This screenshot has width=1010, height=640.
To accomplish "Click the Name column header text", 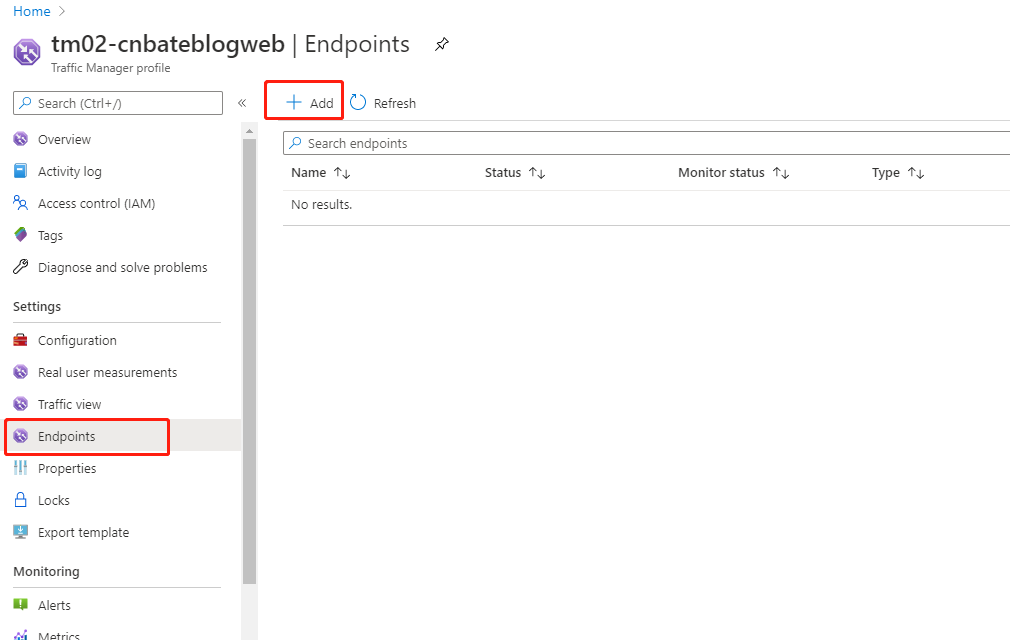I will click(309, 173).
